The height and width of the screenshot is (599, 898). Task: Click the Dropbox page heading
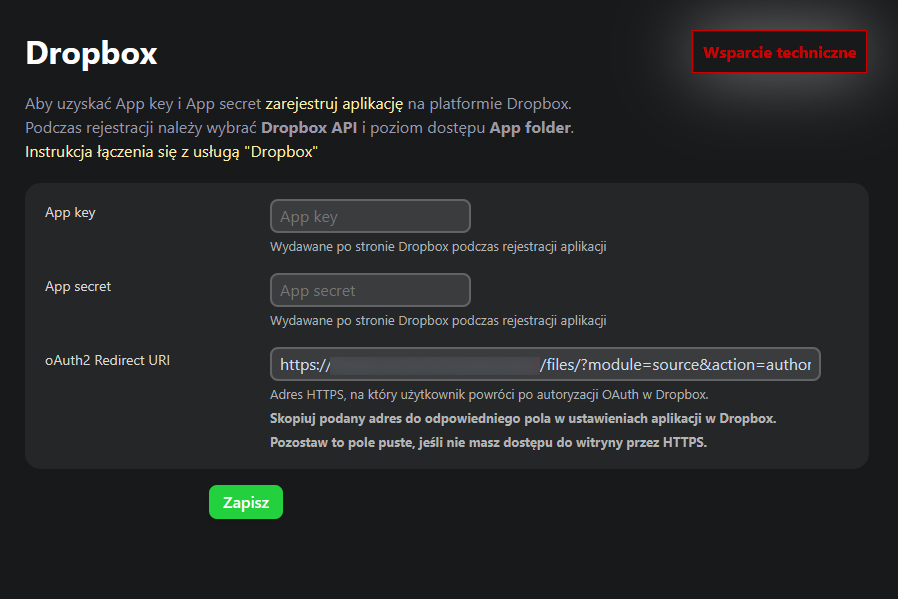pos(91,53)
